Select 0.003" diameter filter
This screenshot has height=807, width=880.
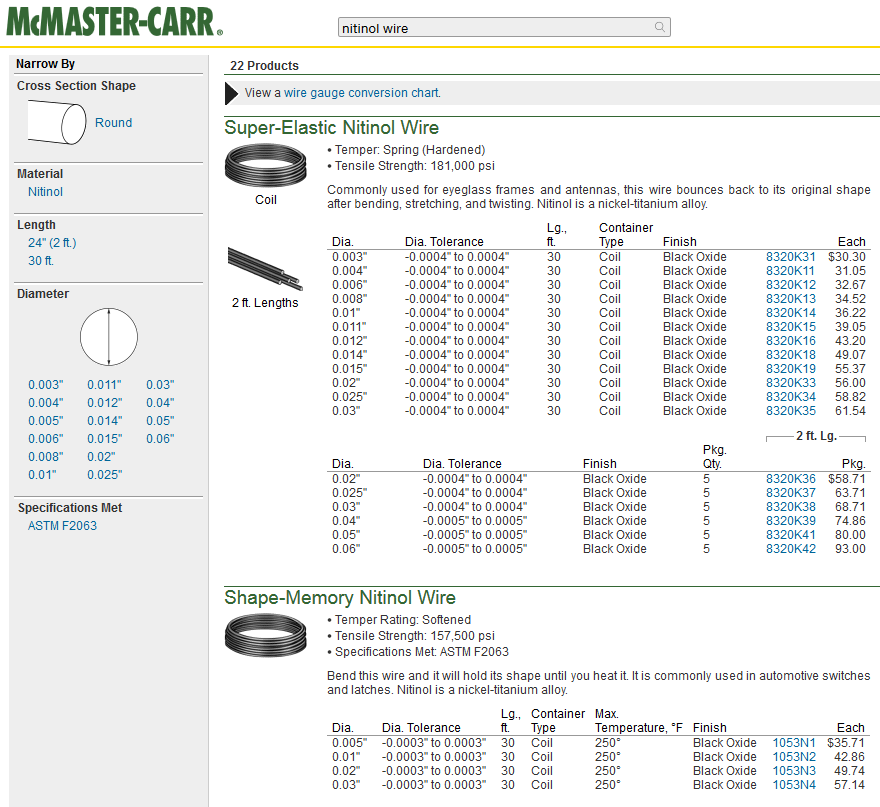[46, 385]
